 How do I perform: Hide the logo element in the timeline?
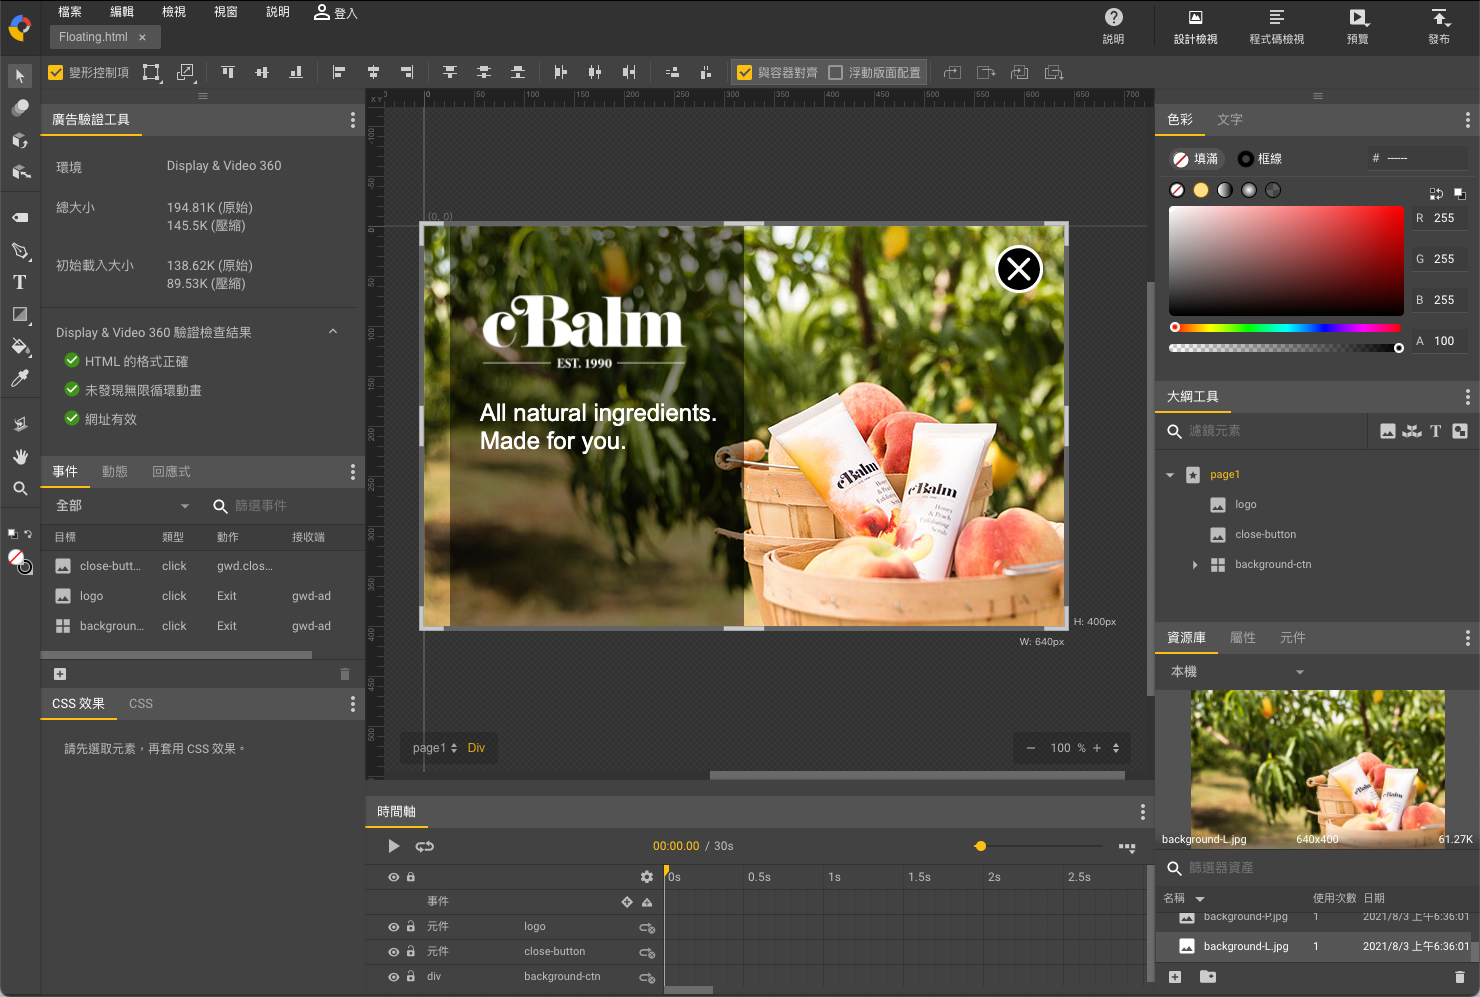click(393, 926)
